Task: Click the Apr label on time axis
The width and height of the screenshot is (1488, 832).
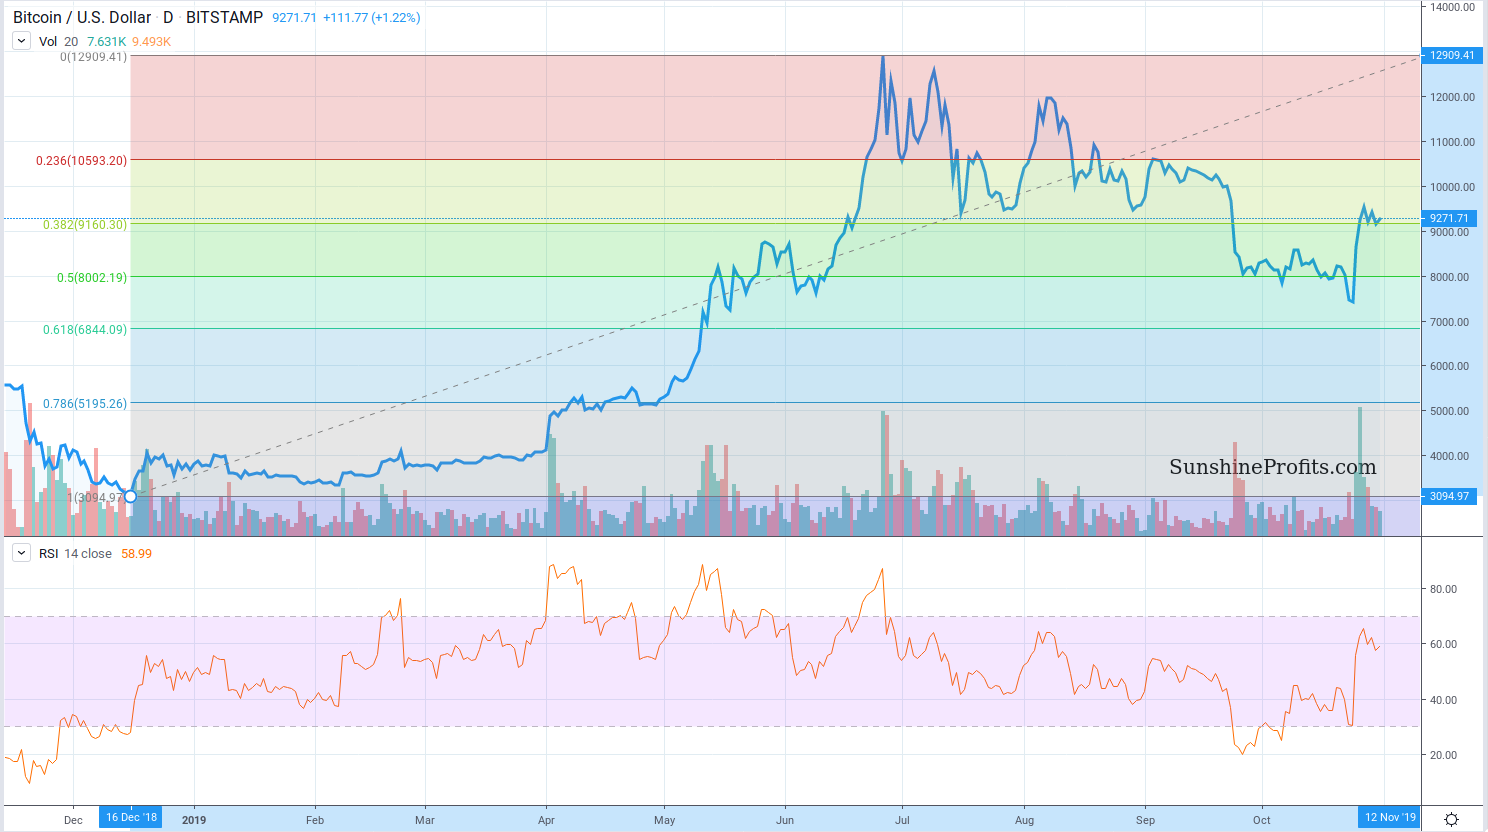Action: point(546,820)
